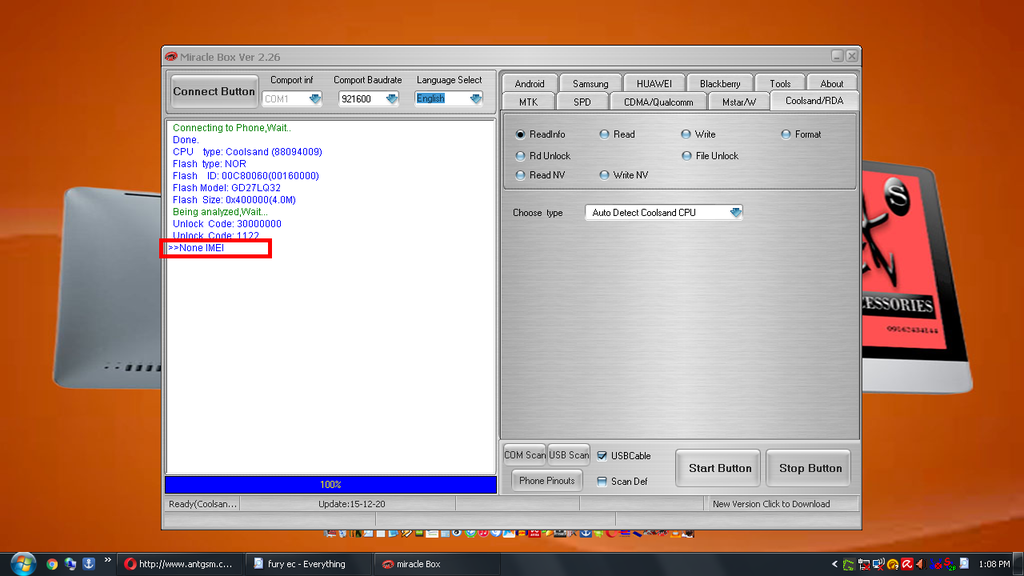Select the Format radio option
Image resolution: width=1024 pixels, height=576 pixels.
pos(786,134)
